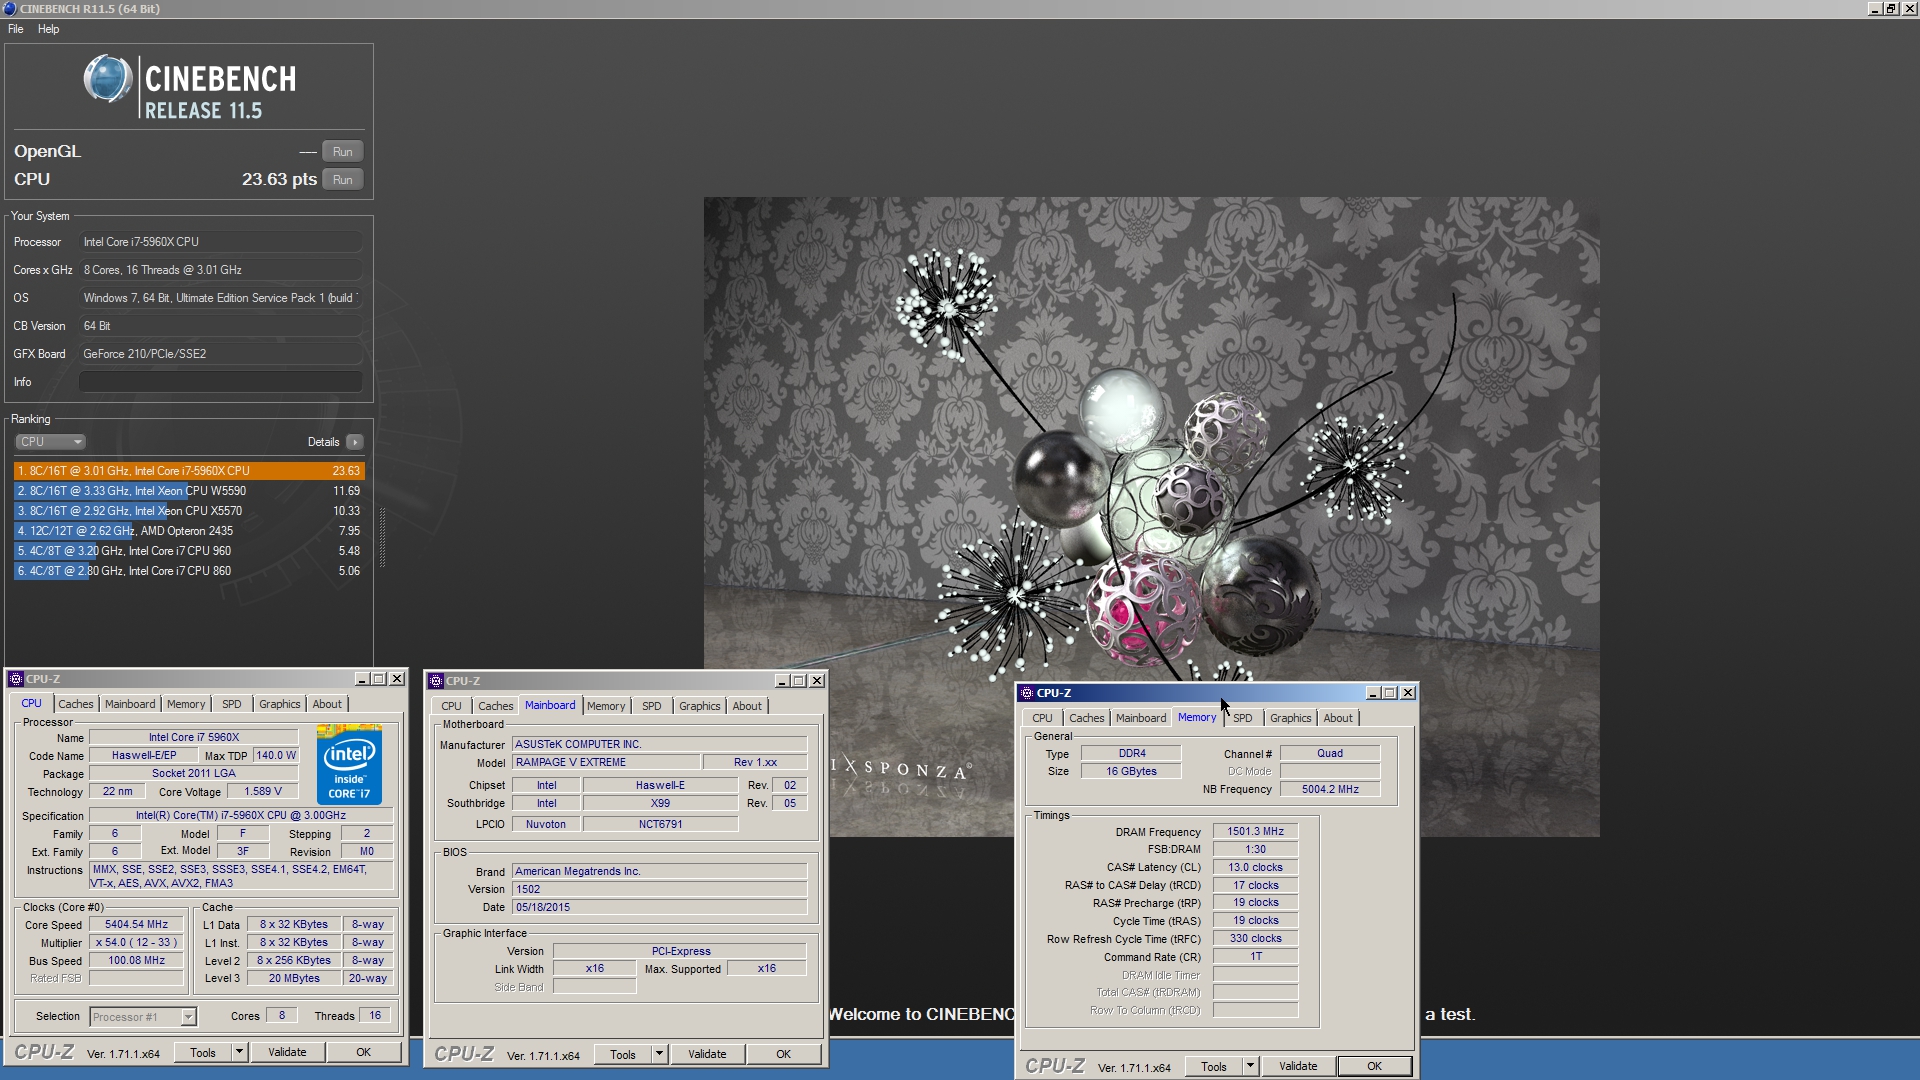
Task: Click Validate in the Memory CPU-Z window
Action: click(x=1299, y=1066)
